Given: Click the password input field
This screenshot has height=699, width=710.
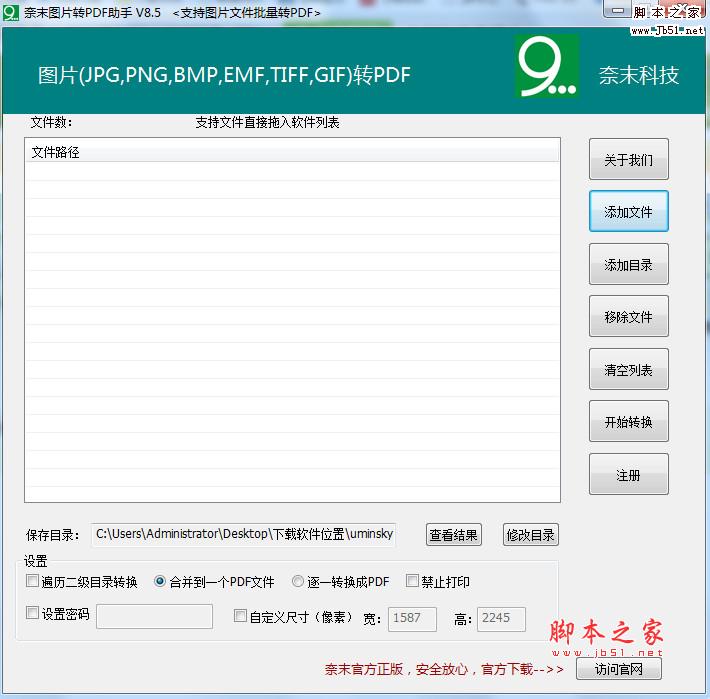Looking at the screenshot, I should [x=154, y=616].
